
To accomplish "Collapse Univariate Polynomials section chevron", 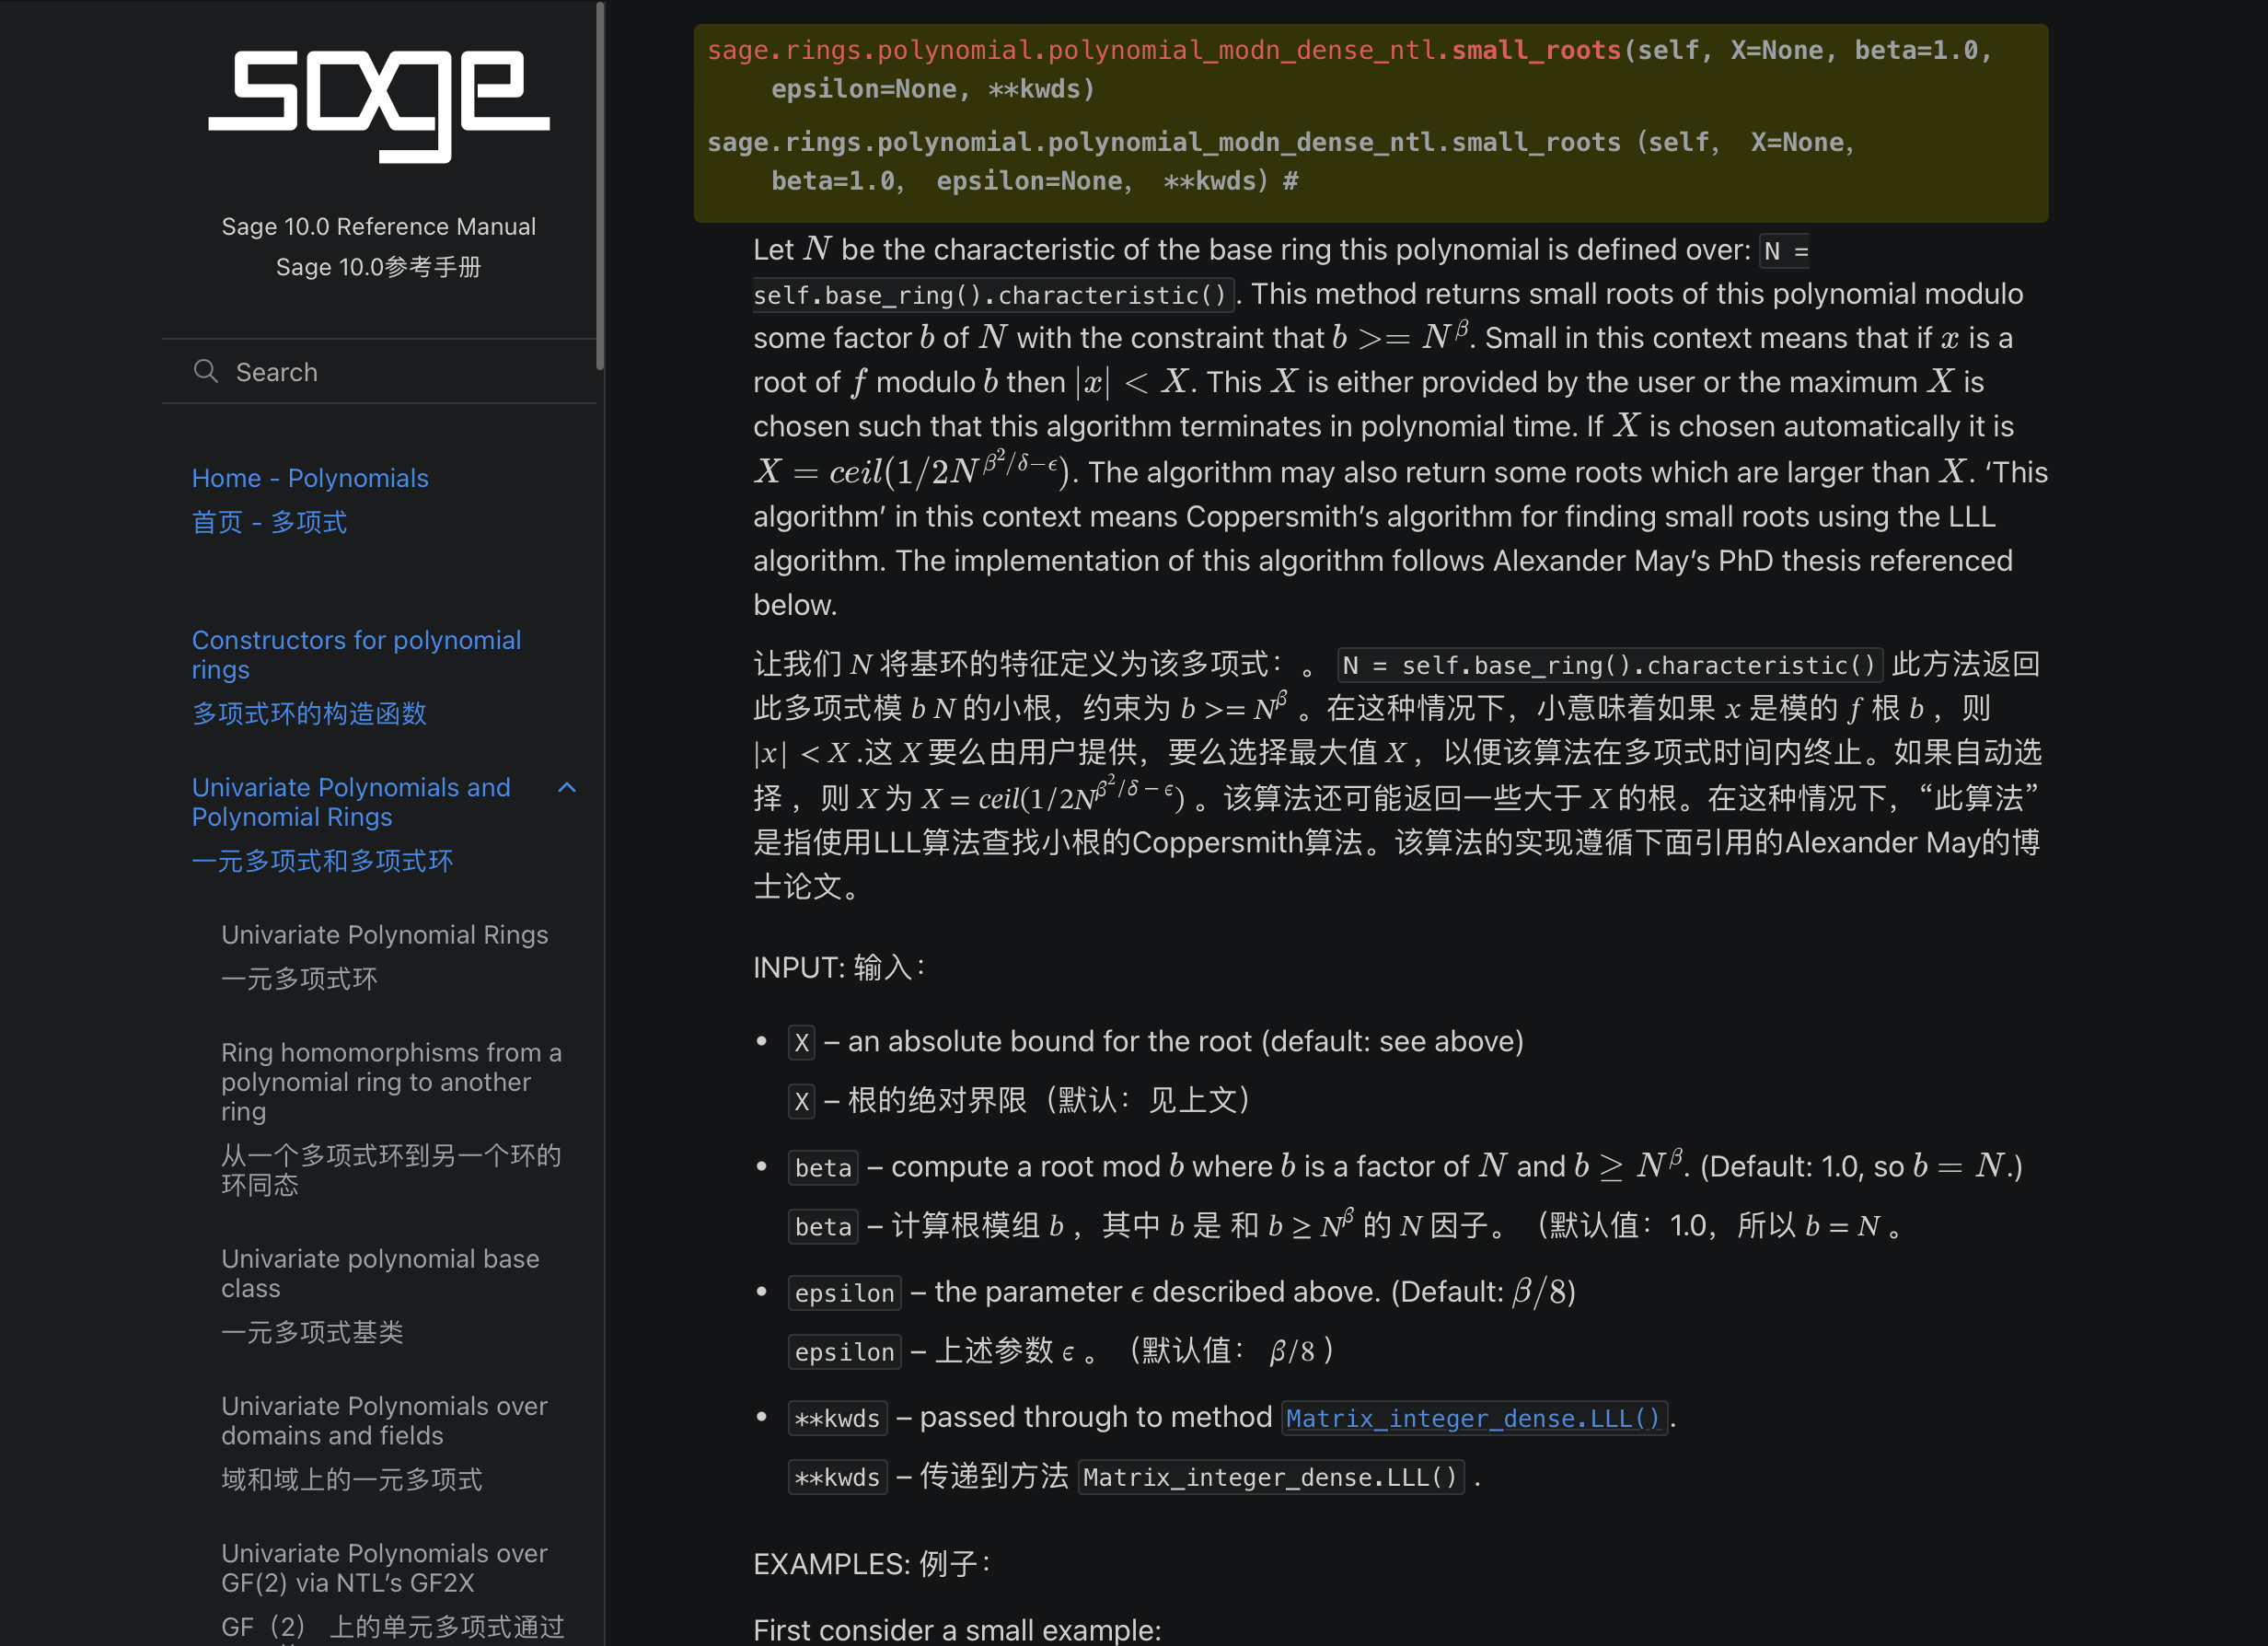I will tap(567, 788).
